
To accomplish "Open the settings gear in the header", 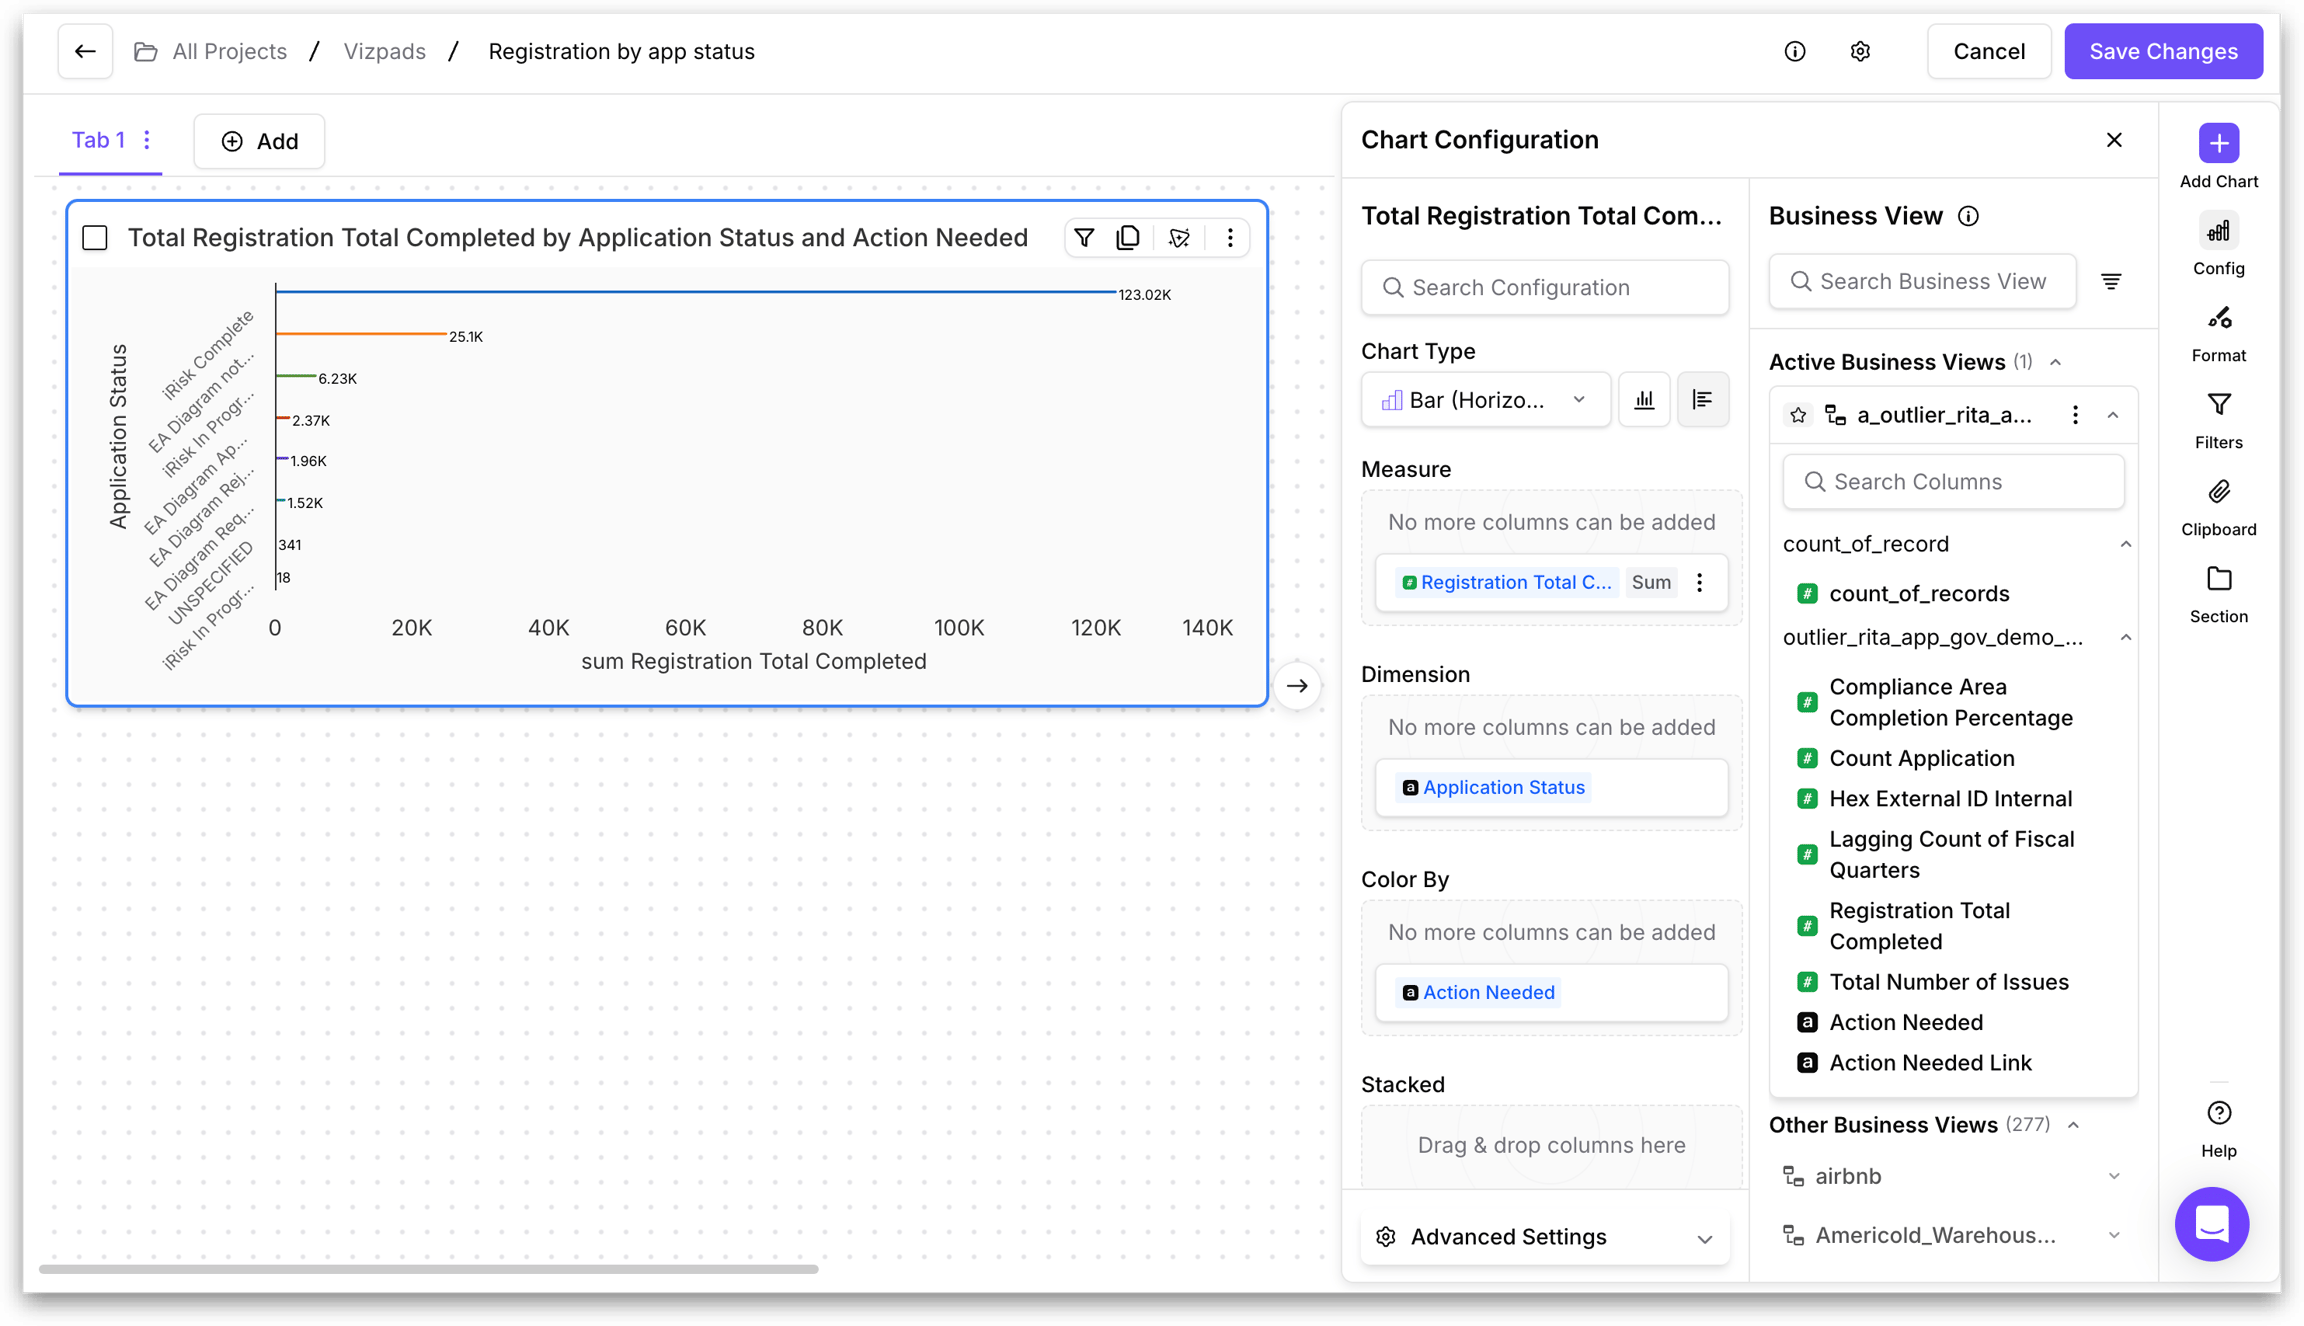I will [x=1860, y=51].
